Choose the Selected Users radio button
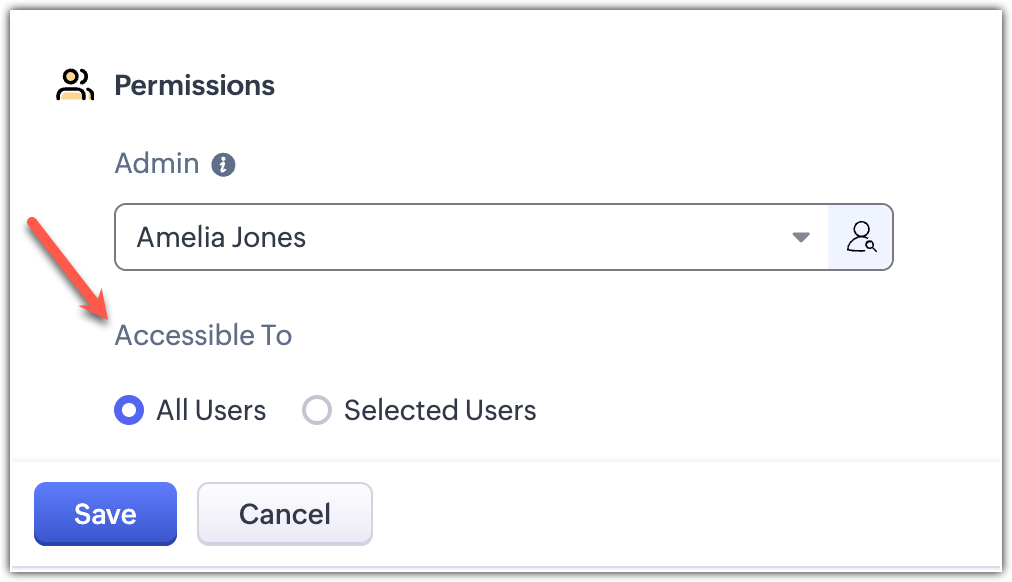 tap(317, 410)
